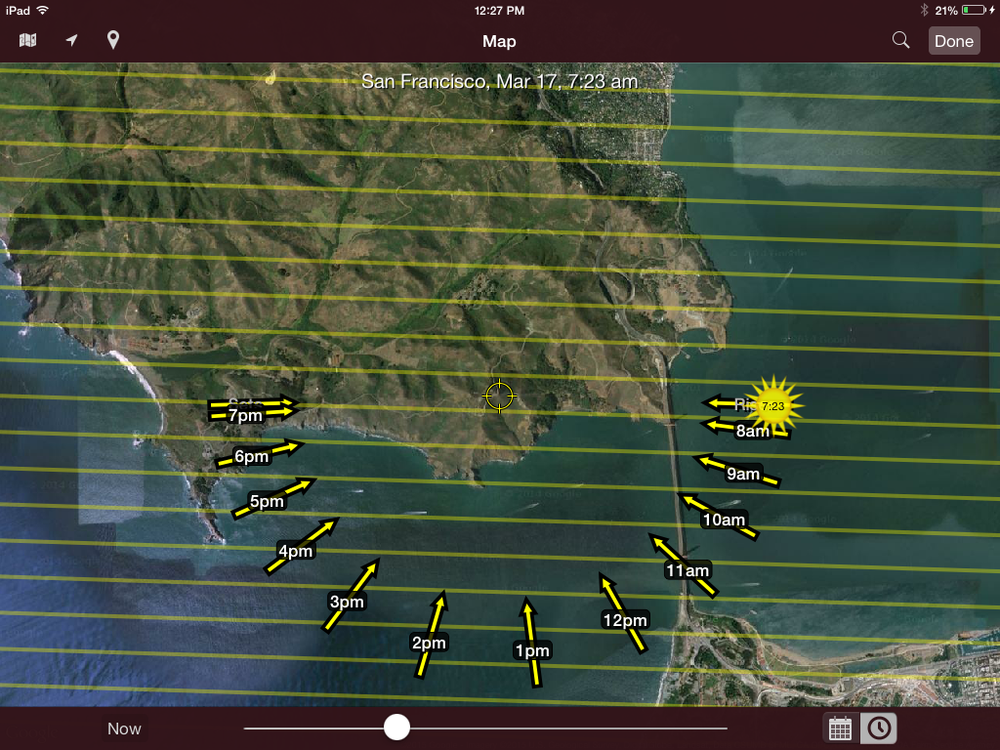Screen dimensions: 1000x750
Task: Tap the San Francisco date header text
Action: point(499,82)
